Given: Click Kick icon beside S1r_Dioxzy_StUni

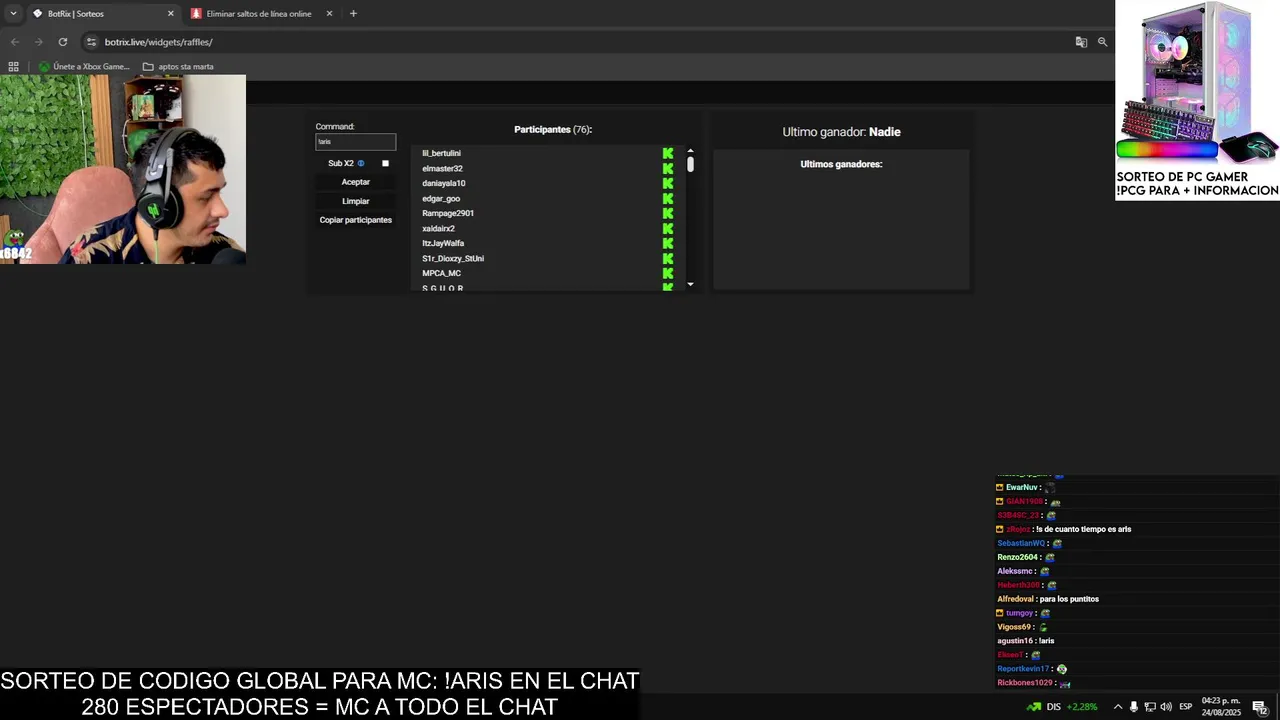Looking at the screenshot, I should click(x=668, y=258).
